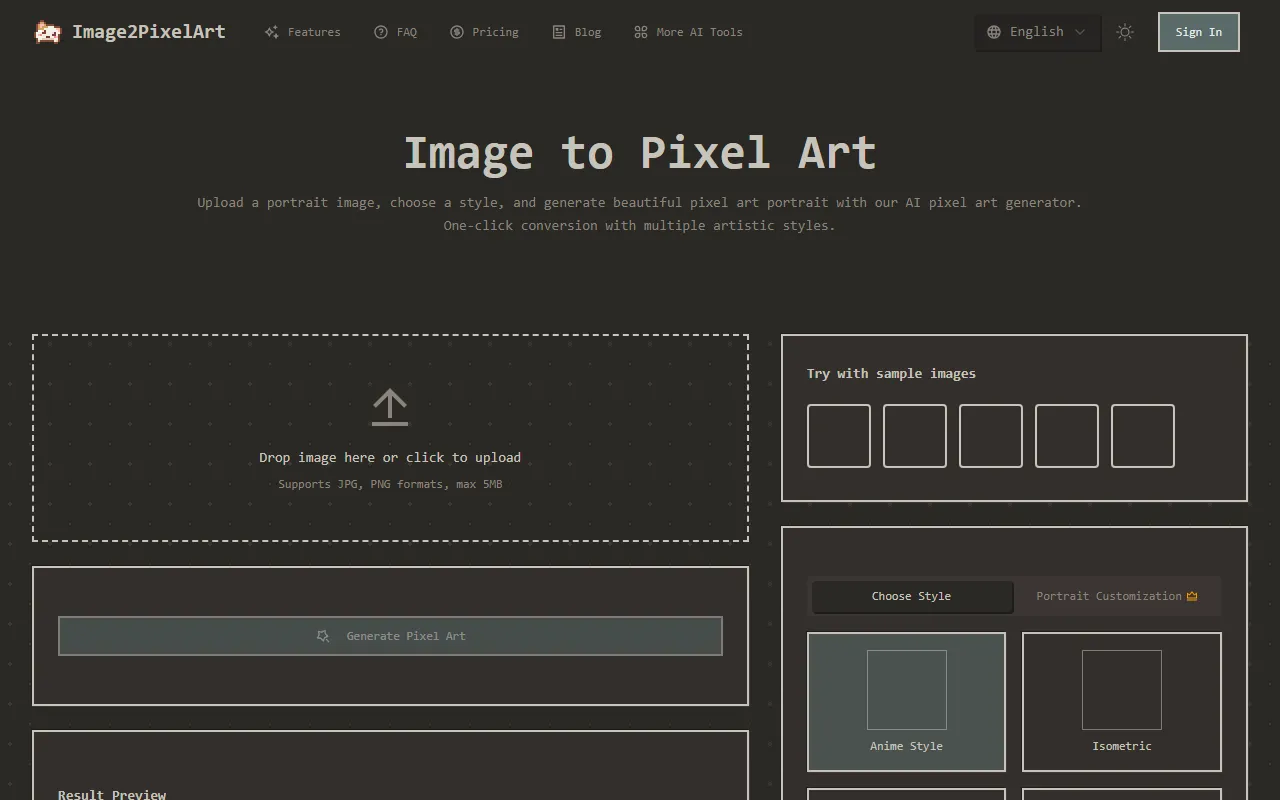Click the drop image upload area text
Image resolution: width=1280 pixels, height=800 pixels.
click(x=390, y=458)
